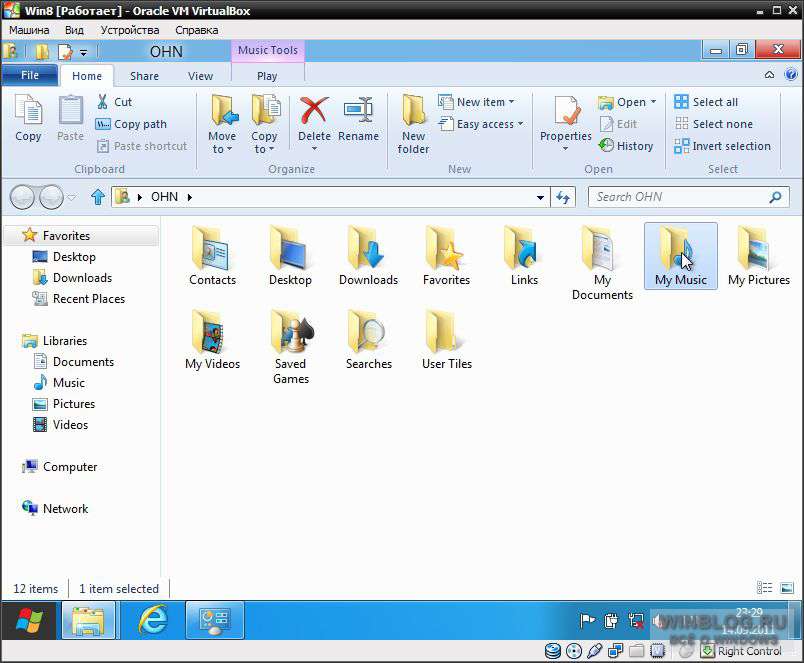Screen dimensions: 804x663
Task: Switch to details view in status bar
Action: (764, 588)
